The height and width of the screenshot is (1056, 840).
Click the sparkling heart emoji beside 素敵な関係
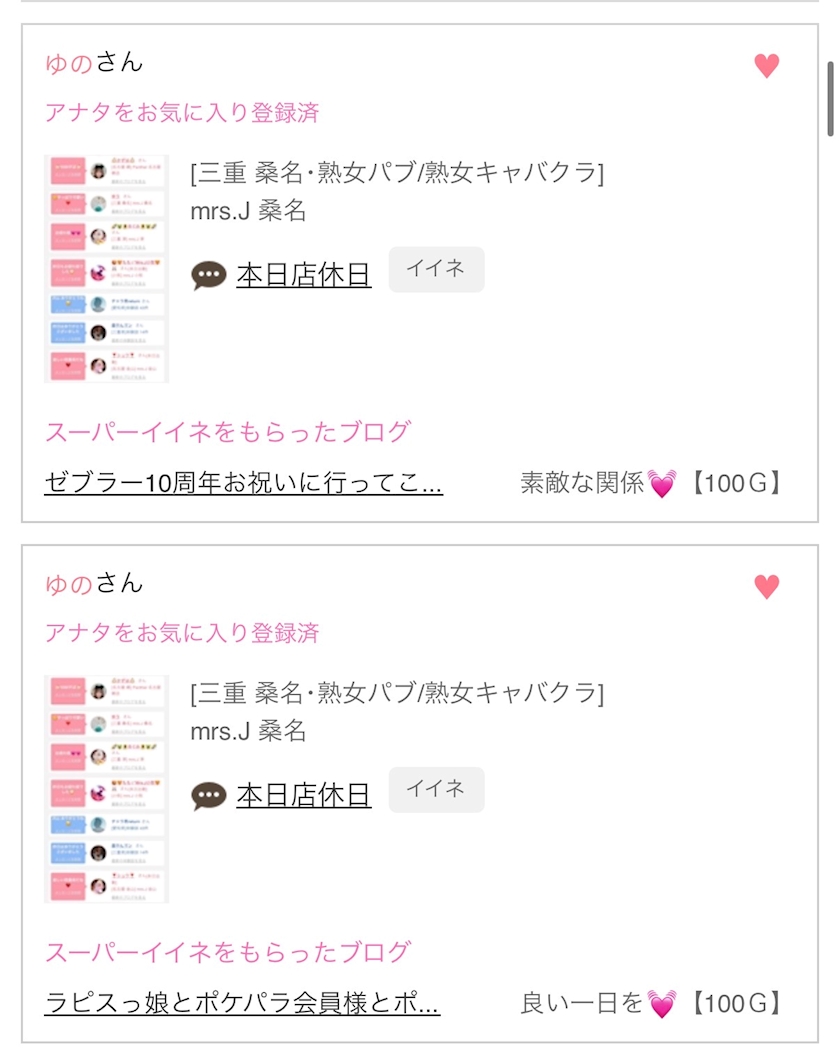pyautogui.click(x=662, y=485)
